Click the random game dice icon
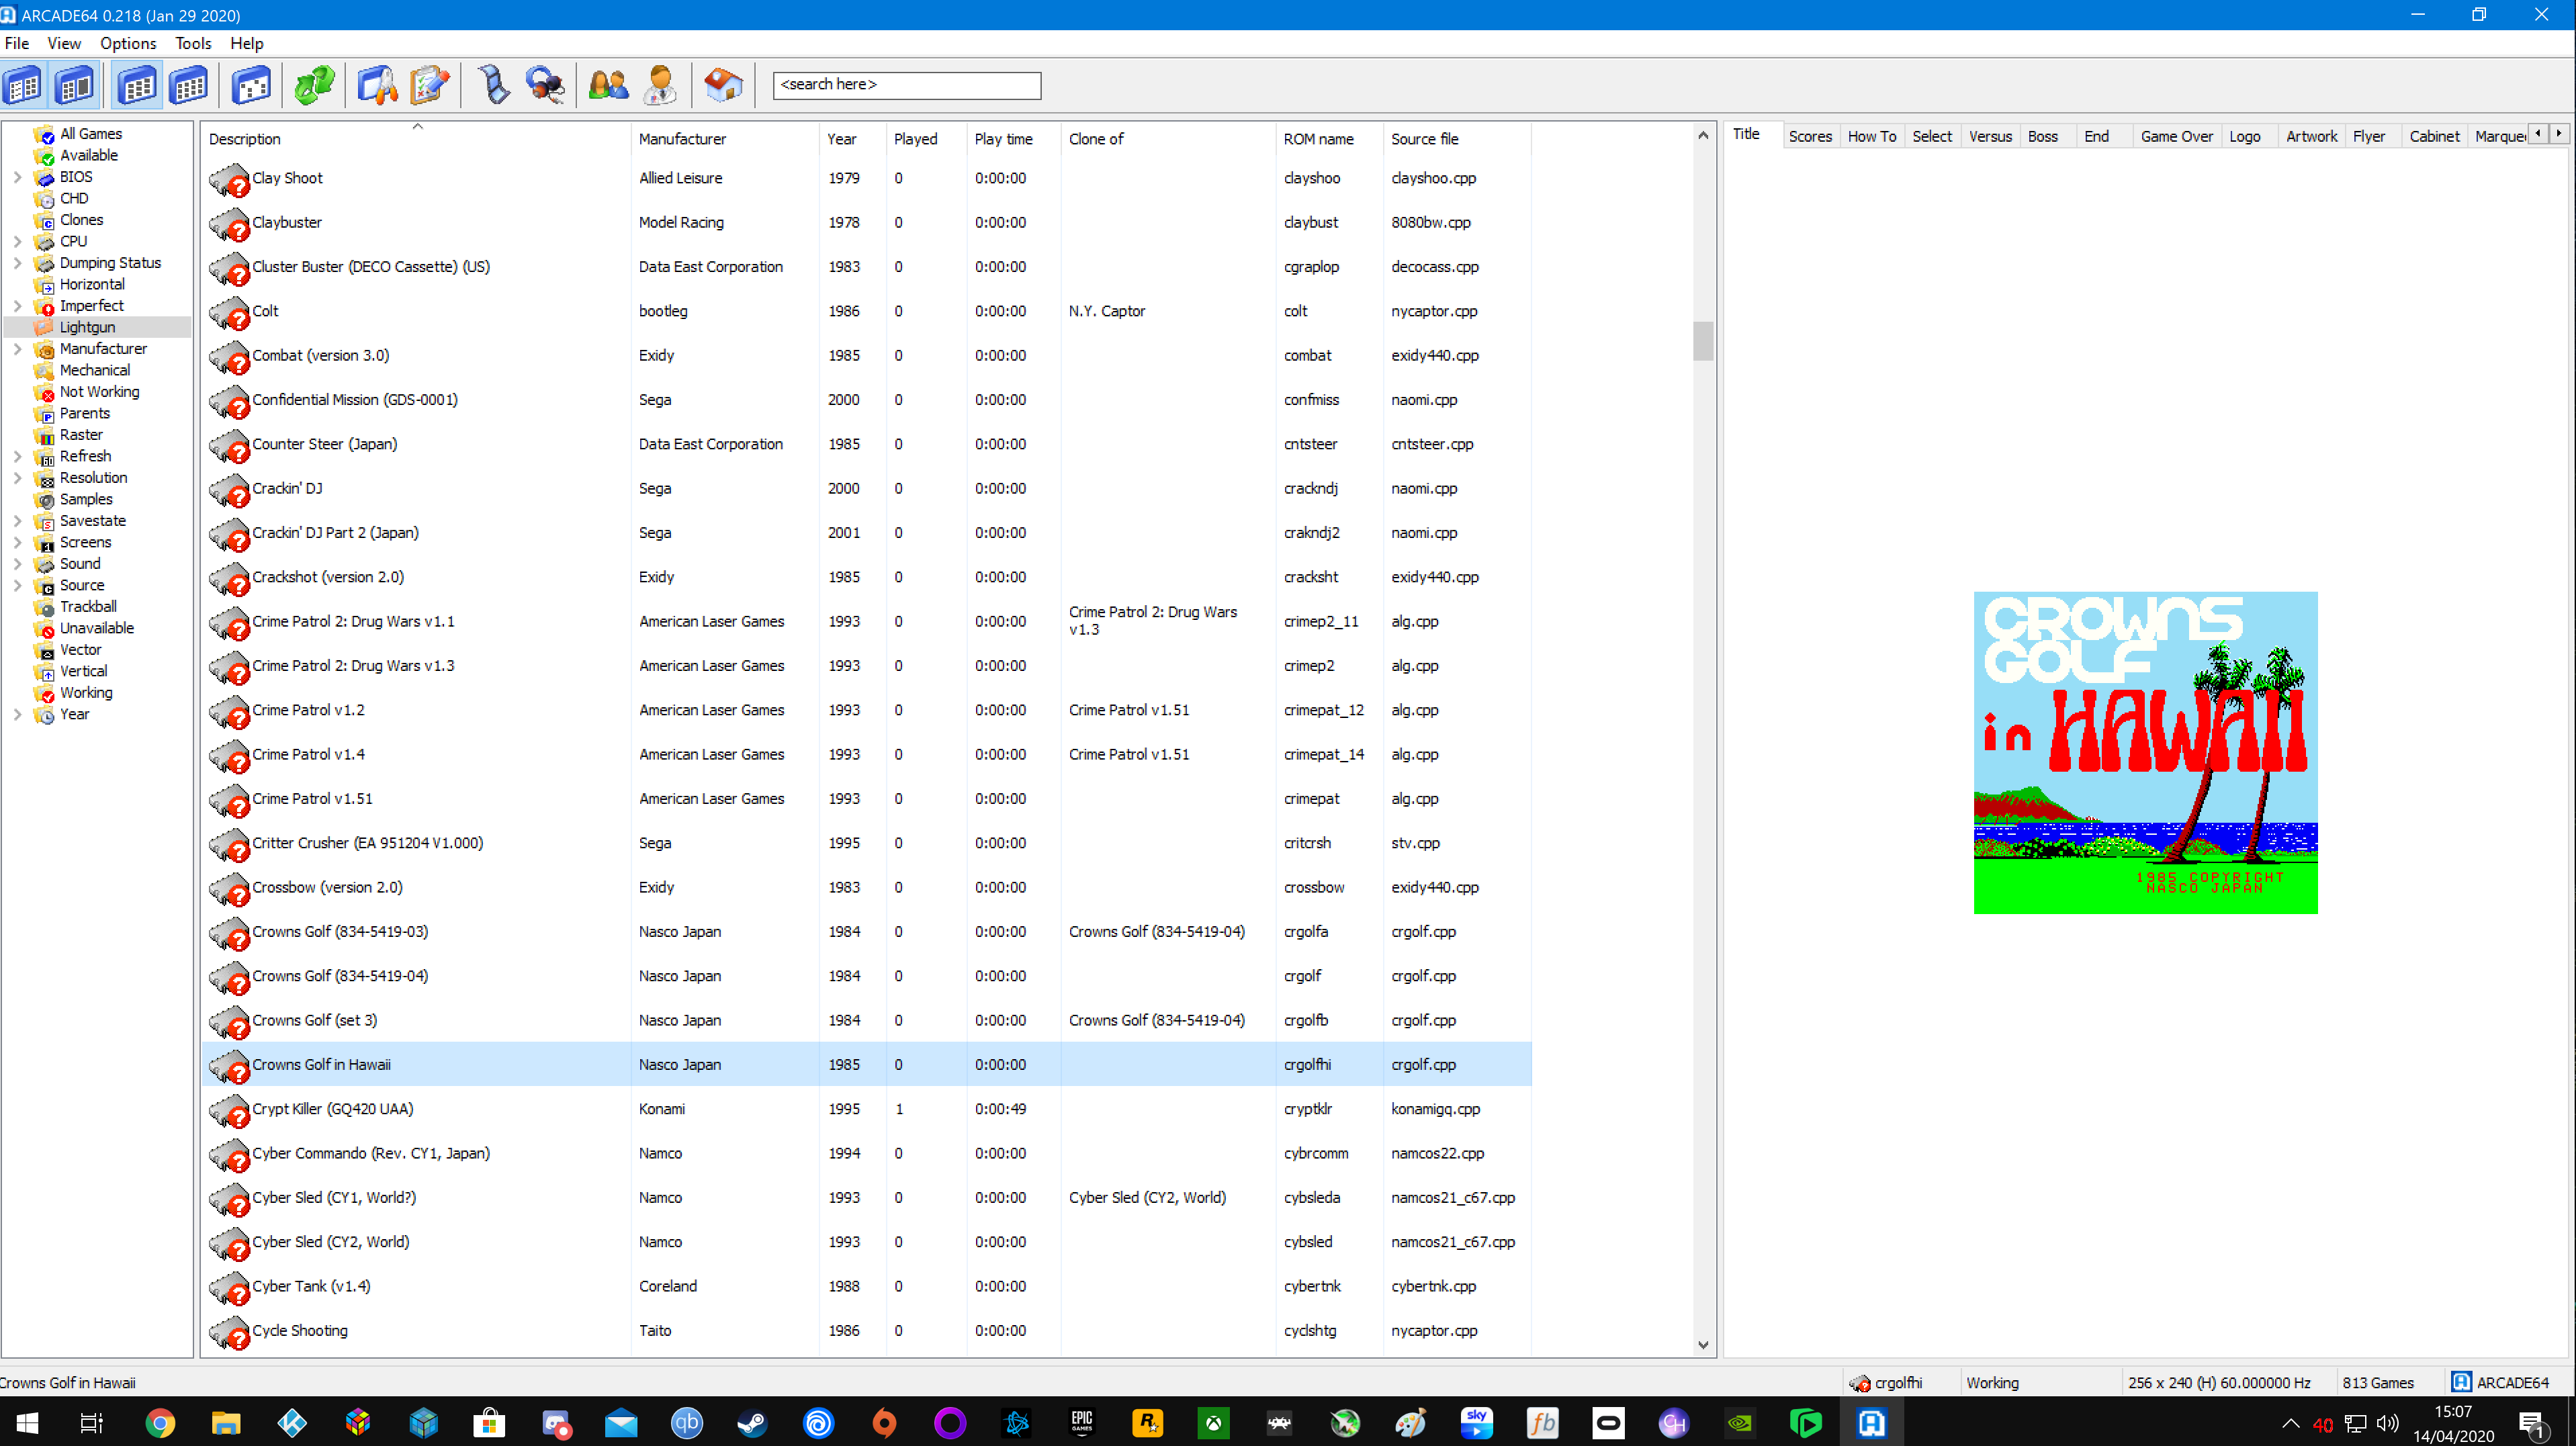Viewport: 2576px width, 1446px height. tap(251, 85)
